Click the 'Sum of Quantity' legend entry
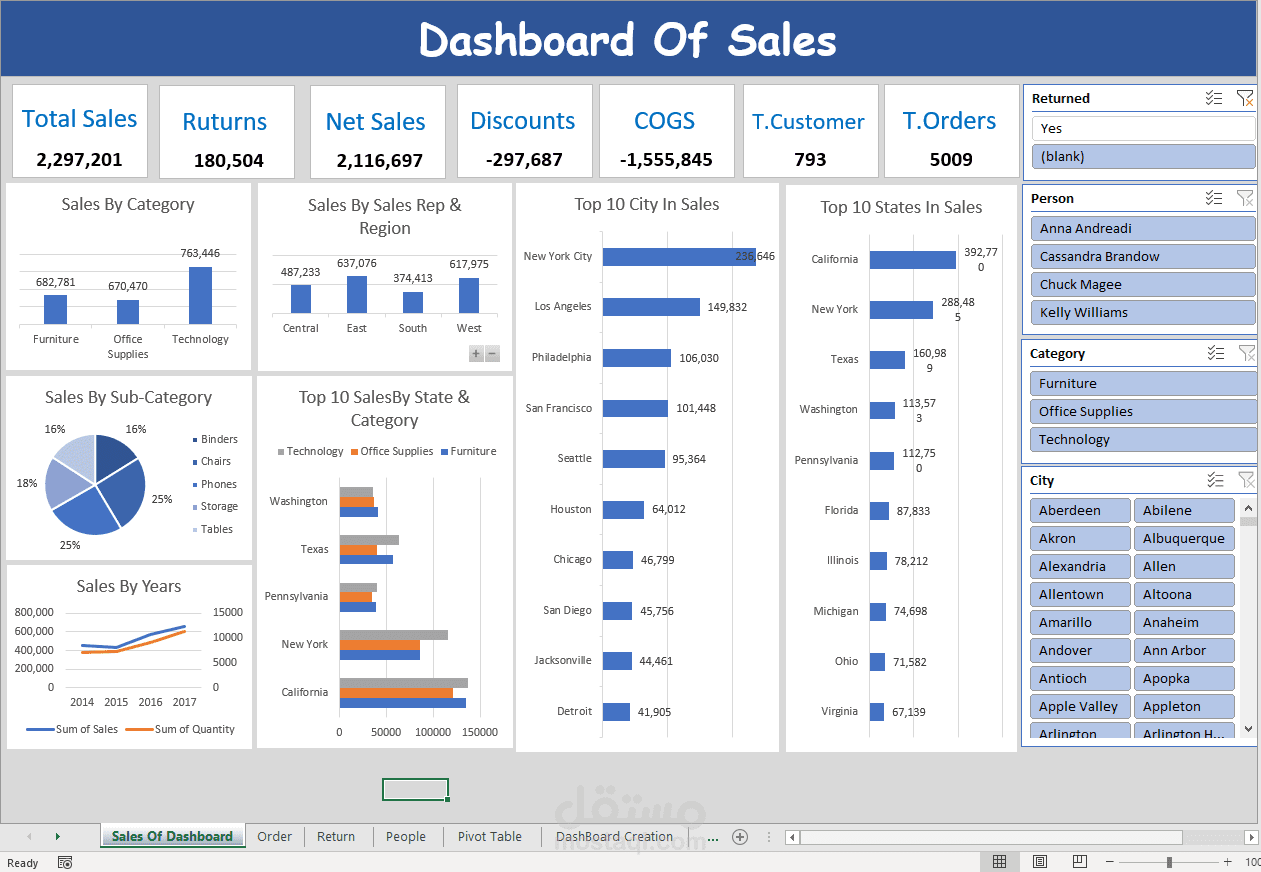1261x872 pixels. click(x=181, y=729)
